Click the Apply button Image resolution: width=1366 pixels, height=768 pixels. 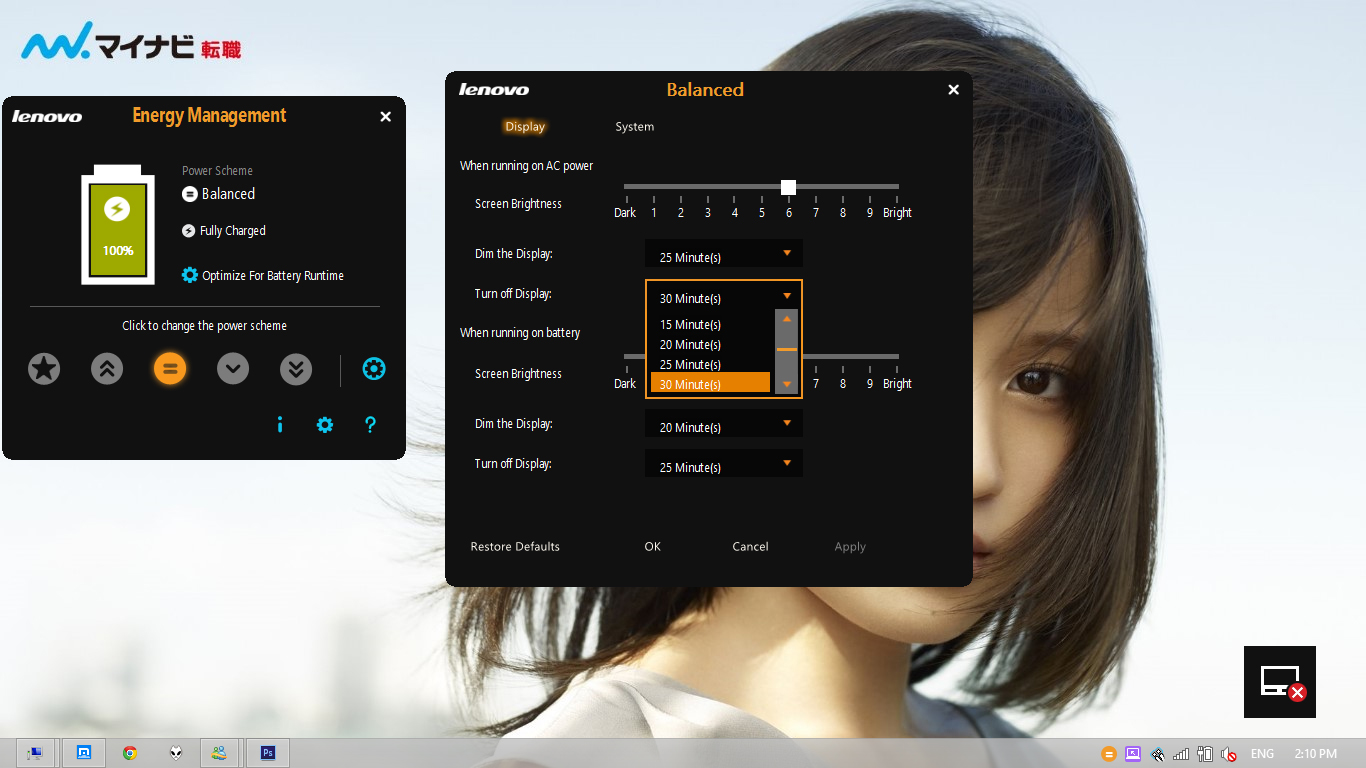click(x=850, y=547)
